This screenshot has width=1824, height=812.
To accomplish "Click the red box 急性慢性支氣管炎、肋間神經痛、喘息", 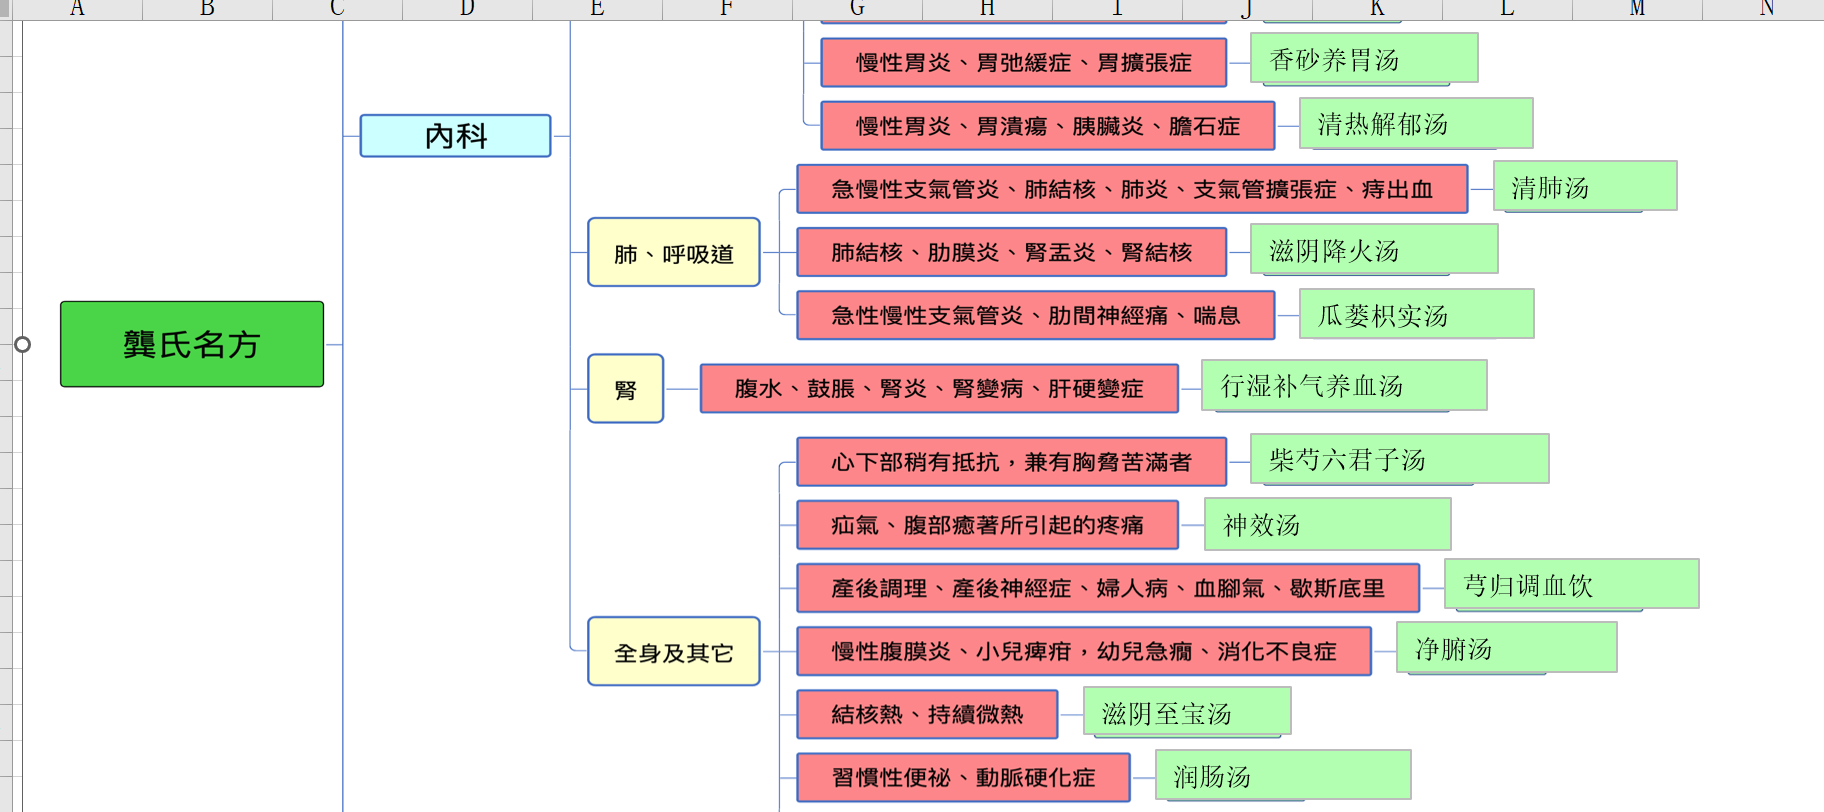I will point(1036,316).
